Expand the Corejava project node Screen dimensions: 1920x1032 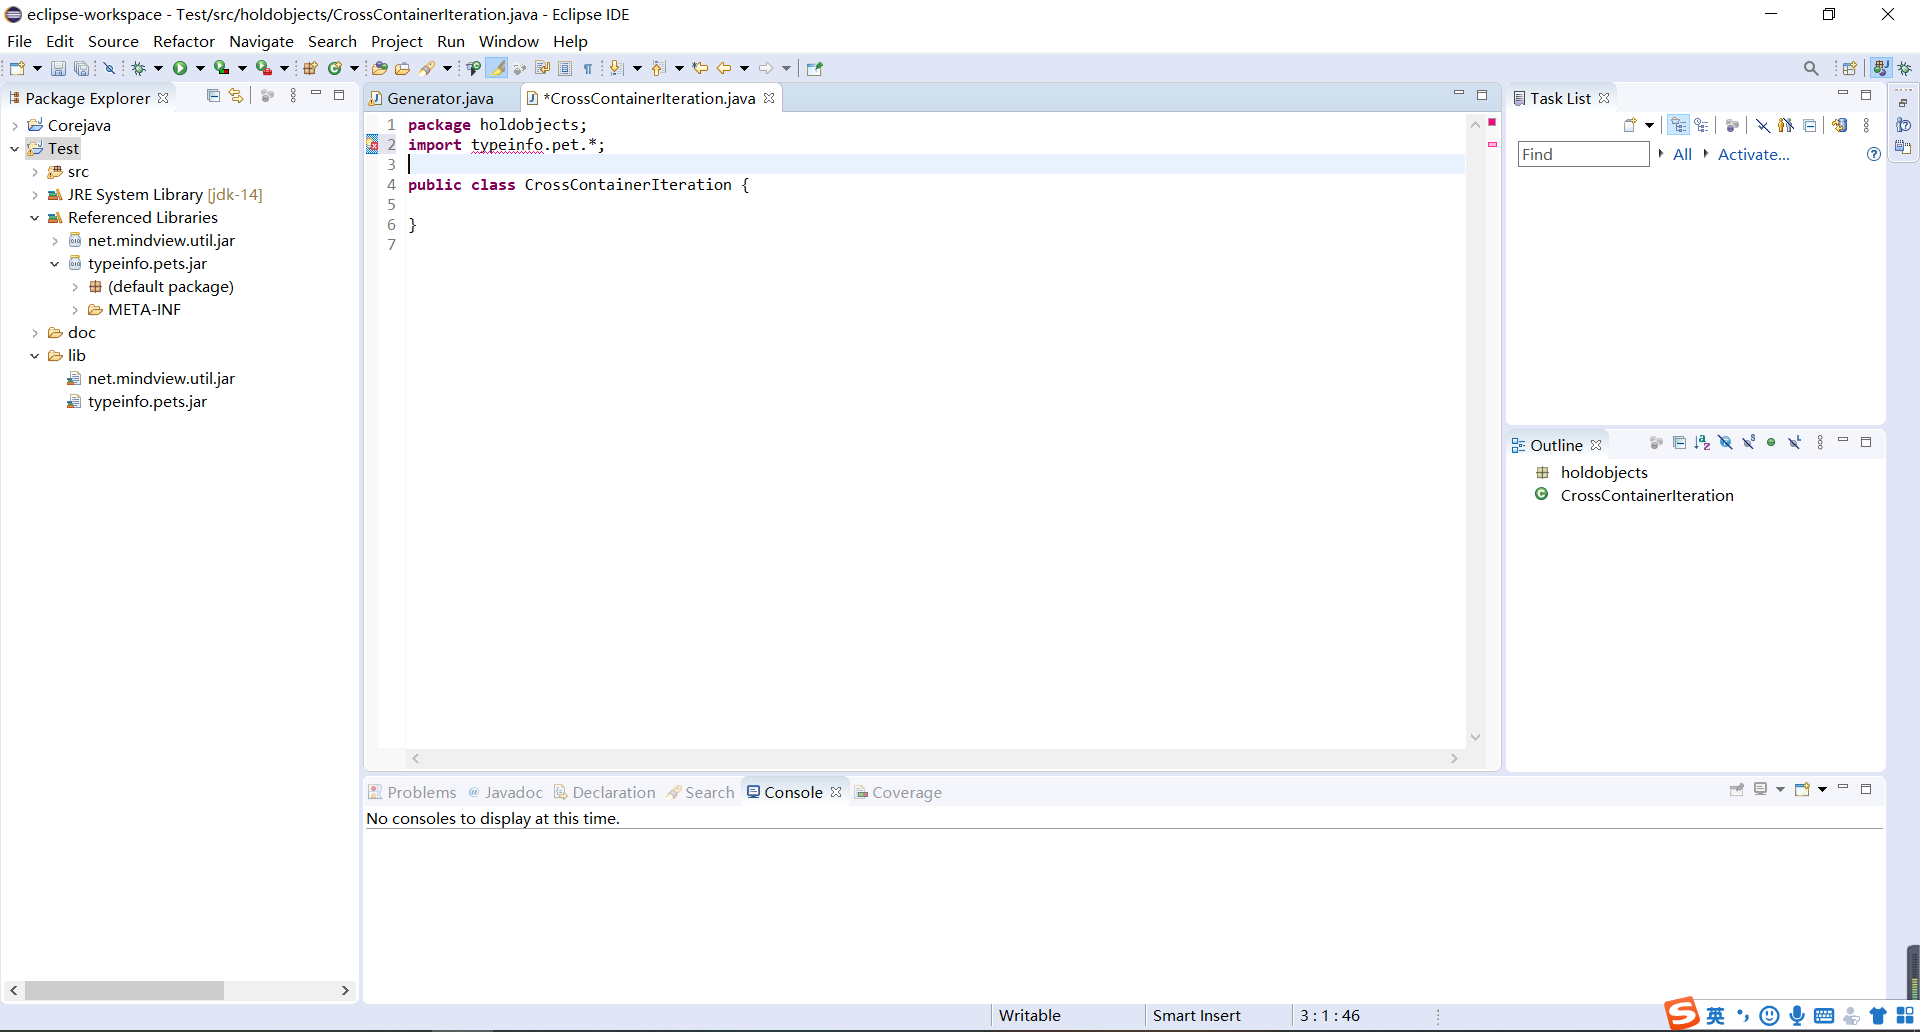[x=15, y=126]
